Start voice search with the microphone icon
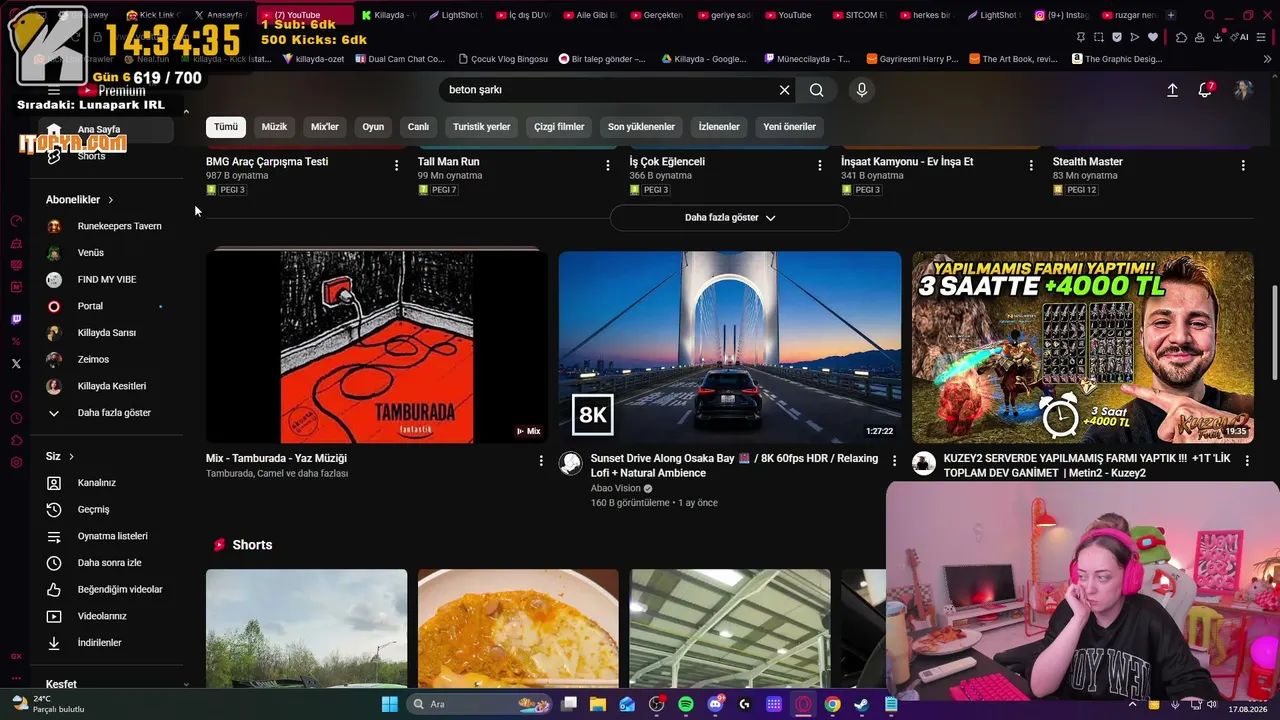 (x=862, y=90)
